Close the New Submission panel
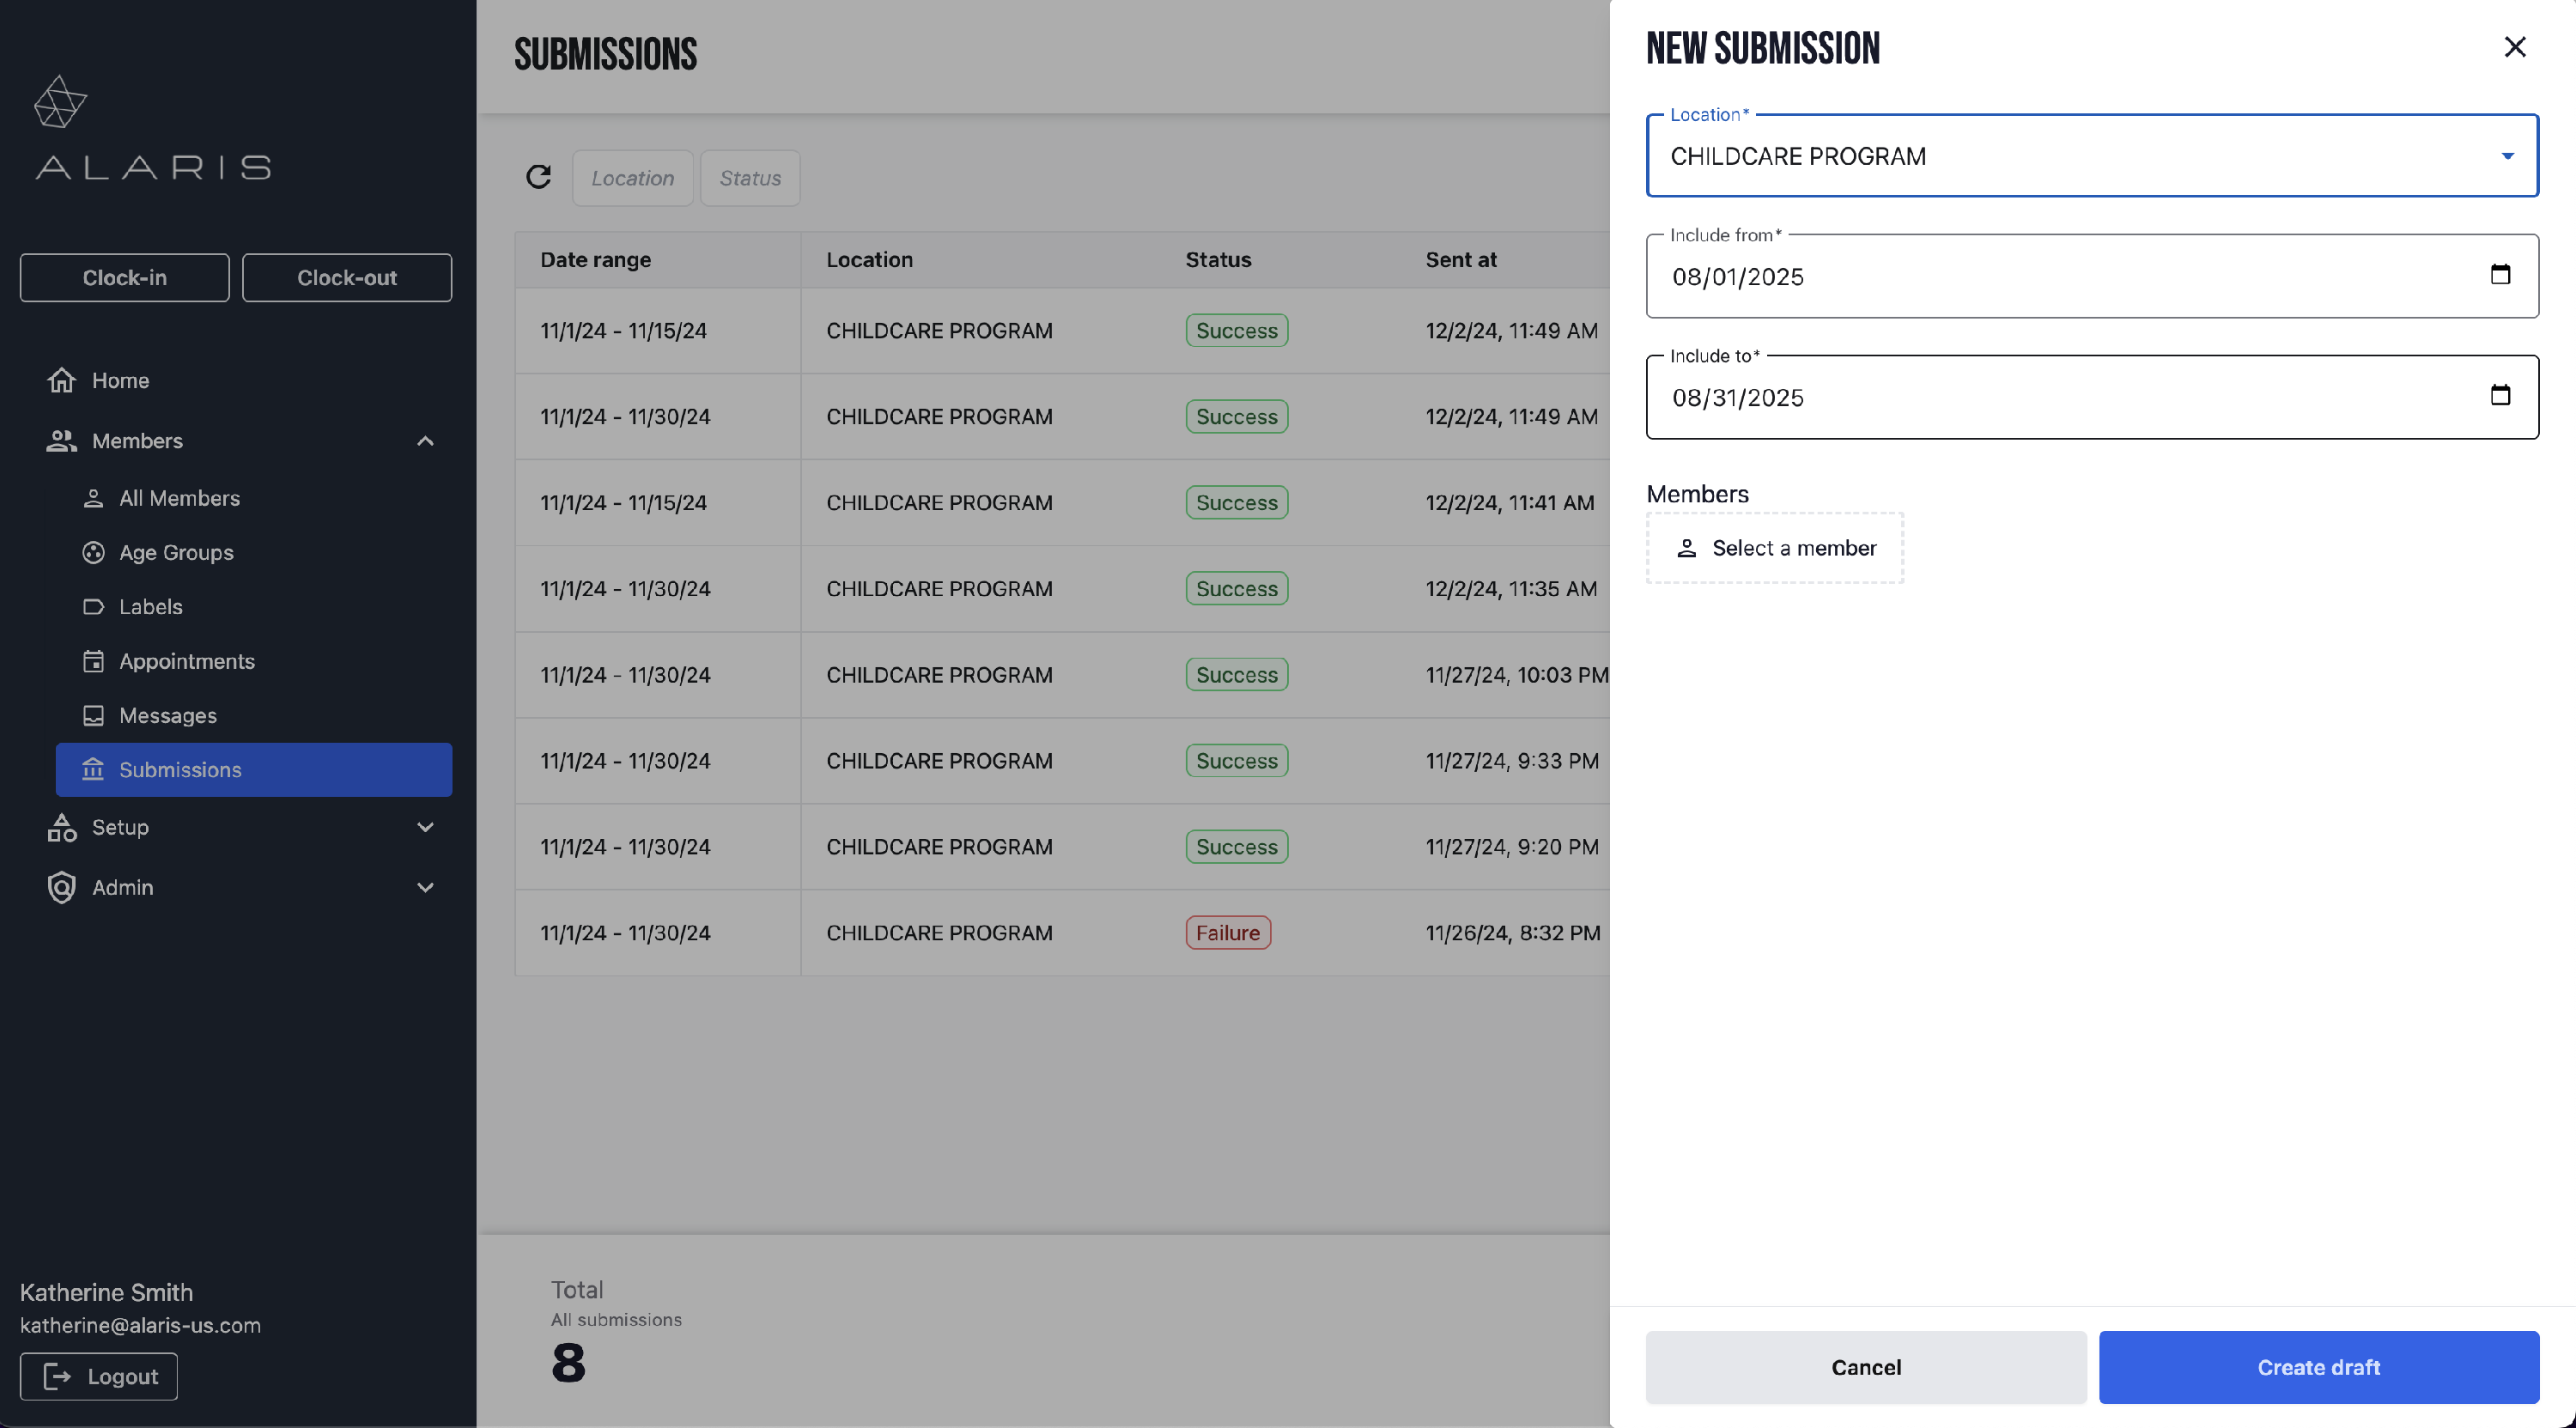The width and height of the screenshot is (2576, 1428). (x=2514, y=47)
